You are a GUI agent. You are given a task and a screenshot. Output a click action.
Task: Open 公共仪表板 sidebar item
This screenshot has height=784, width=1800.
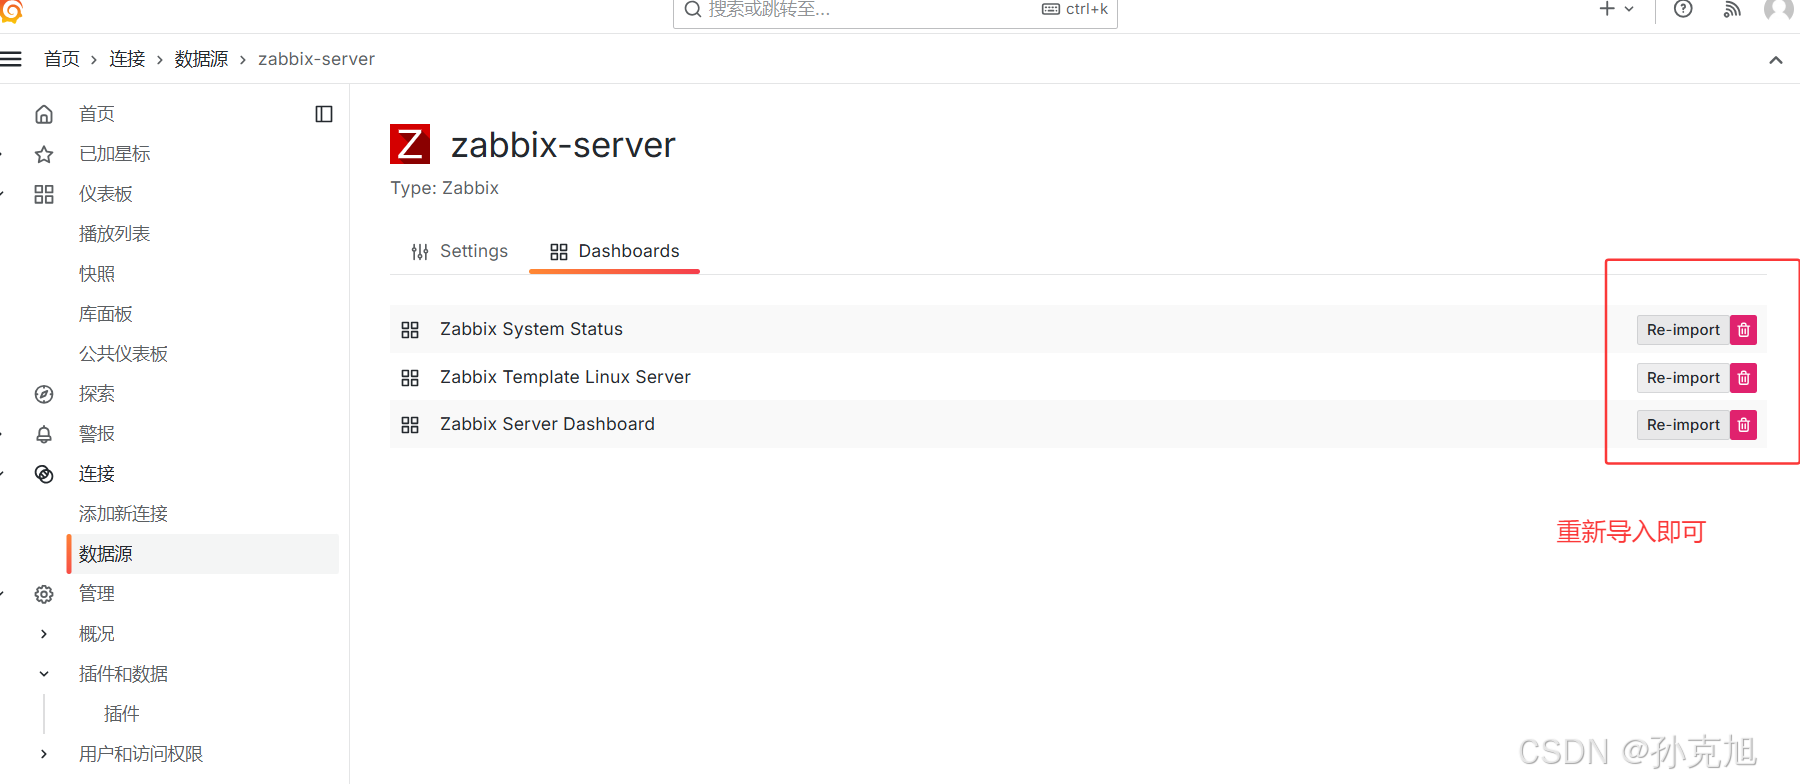pyautogui.click(x=124, y=354)
